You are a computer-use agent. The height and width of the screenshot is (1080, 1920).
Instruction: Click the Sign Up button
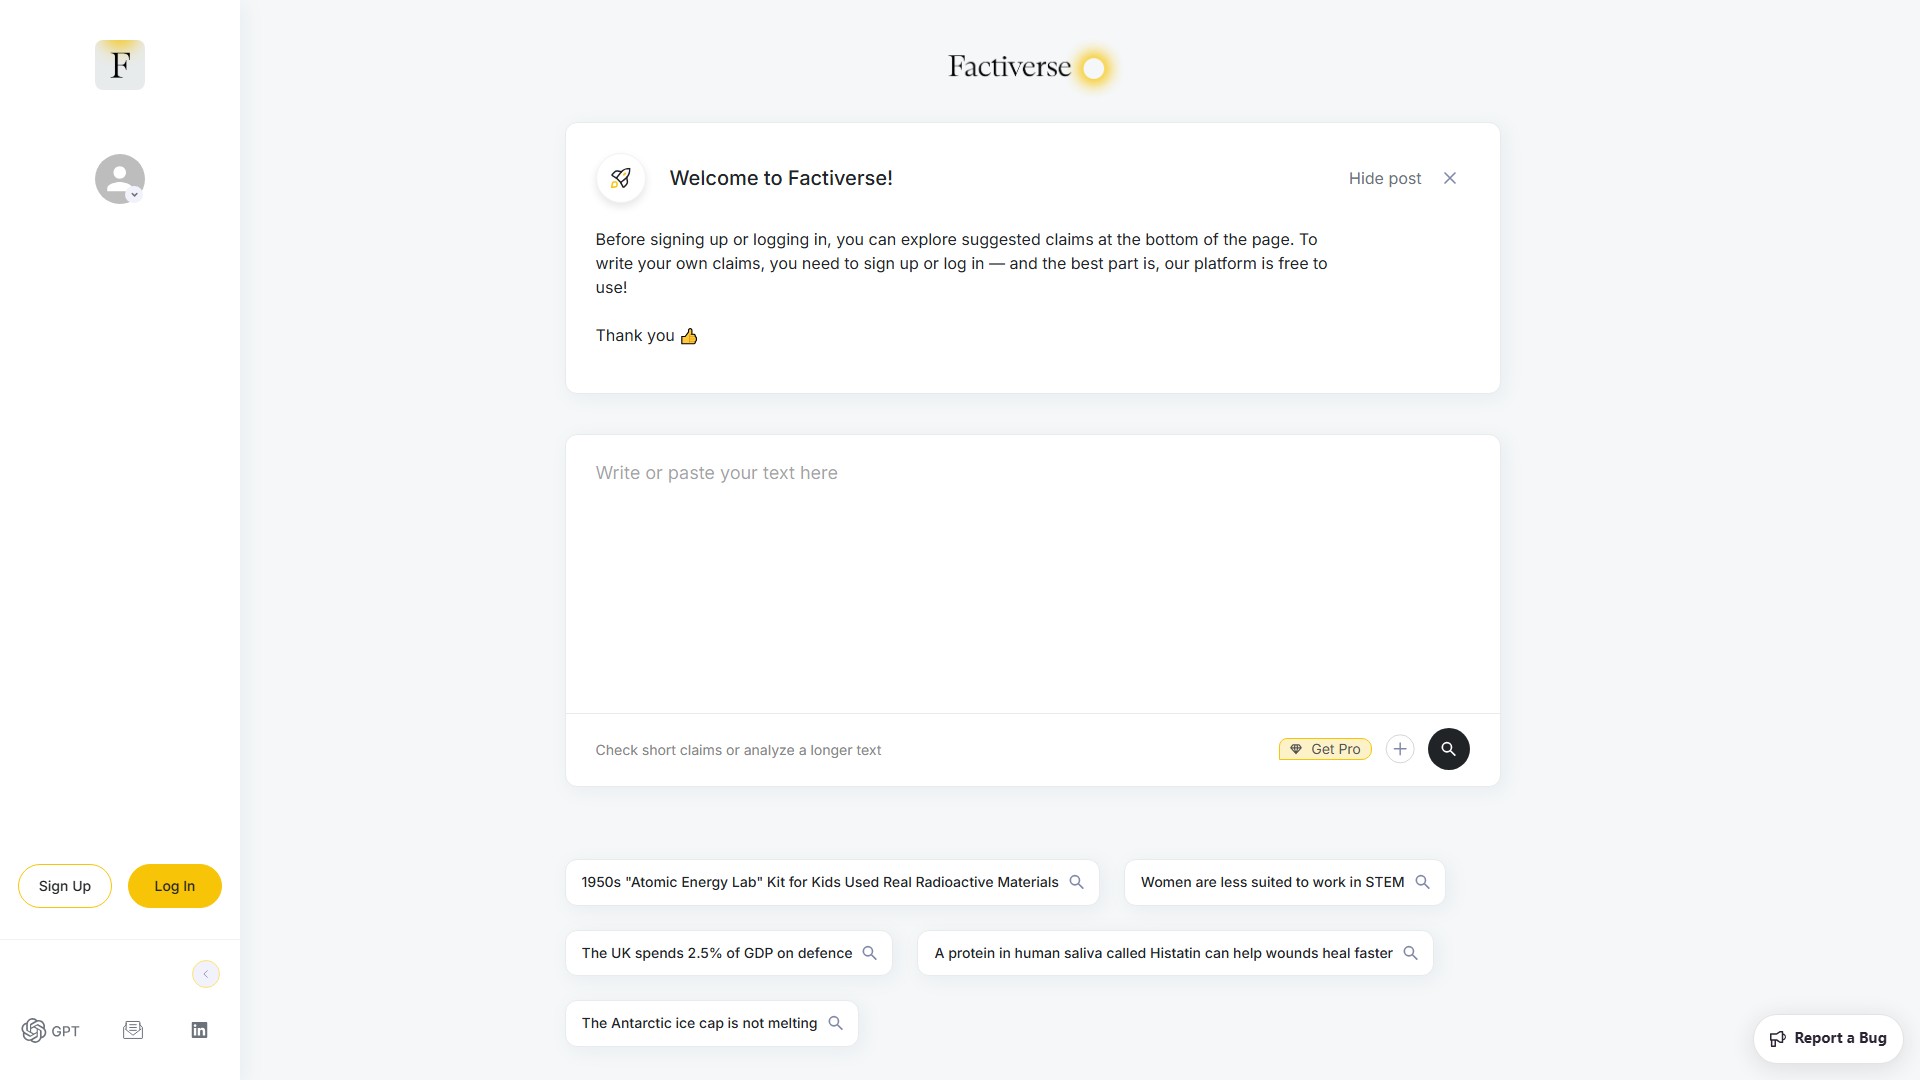(64, 885)
